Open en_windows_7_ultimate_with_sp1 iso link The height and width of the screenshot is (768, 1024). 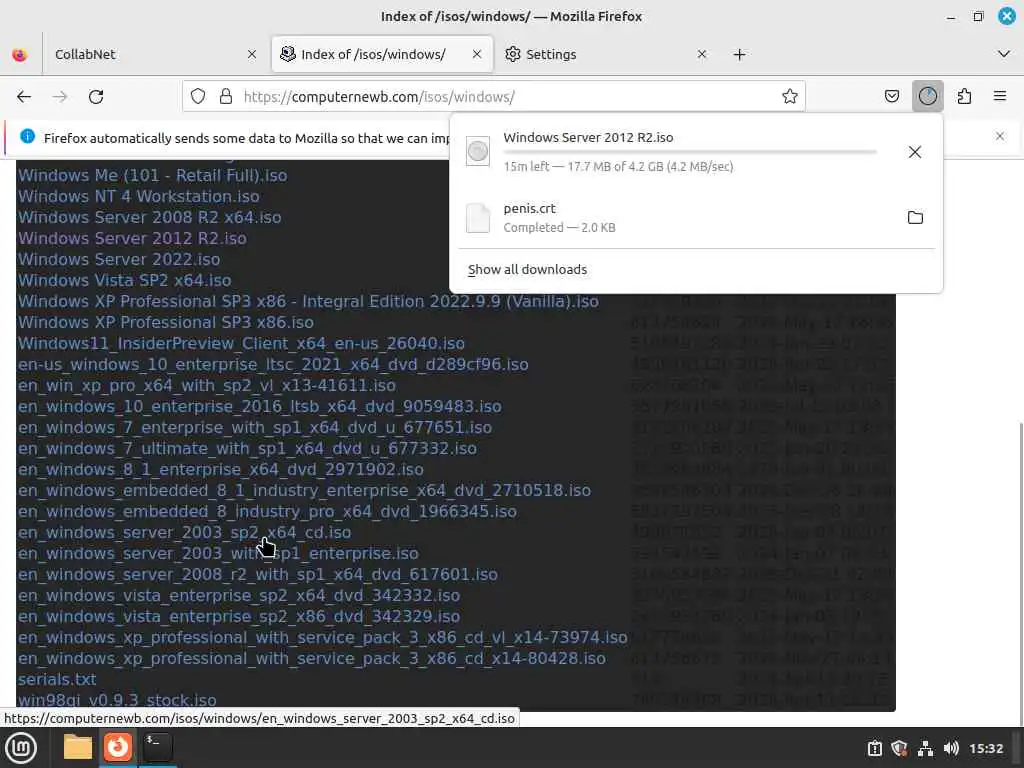[x=247, y=448]
